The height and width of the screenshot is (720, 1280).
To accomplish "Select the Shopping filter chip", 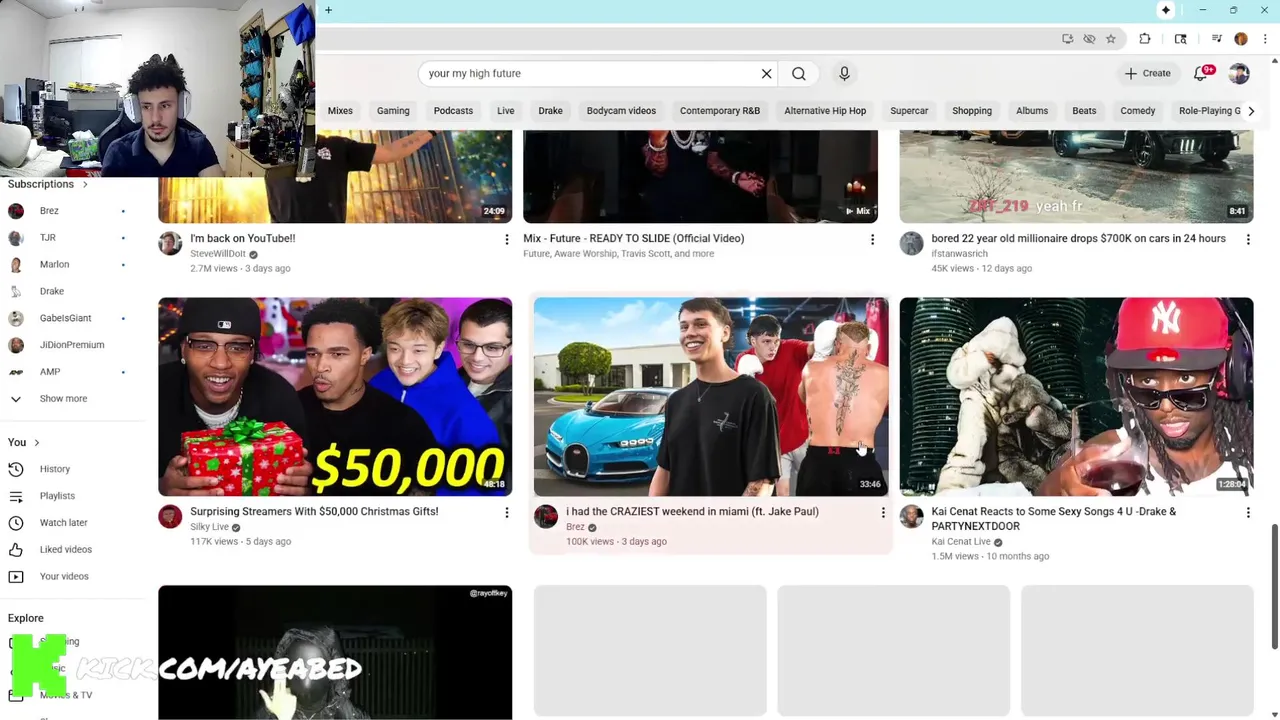I will [x=972, y=111].
